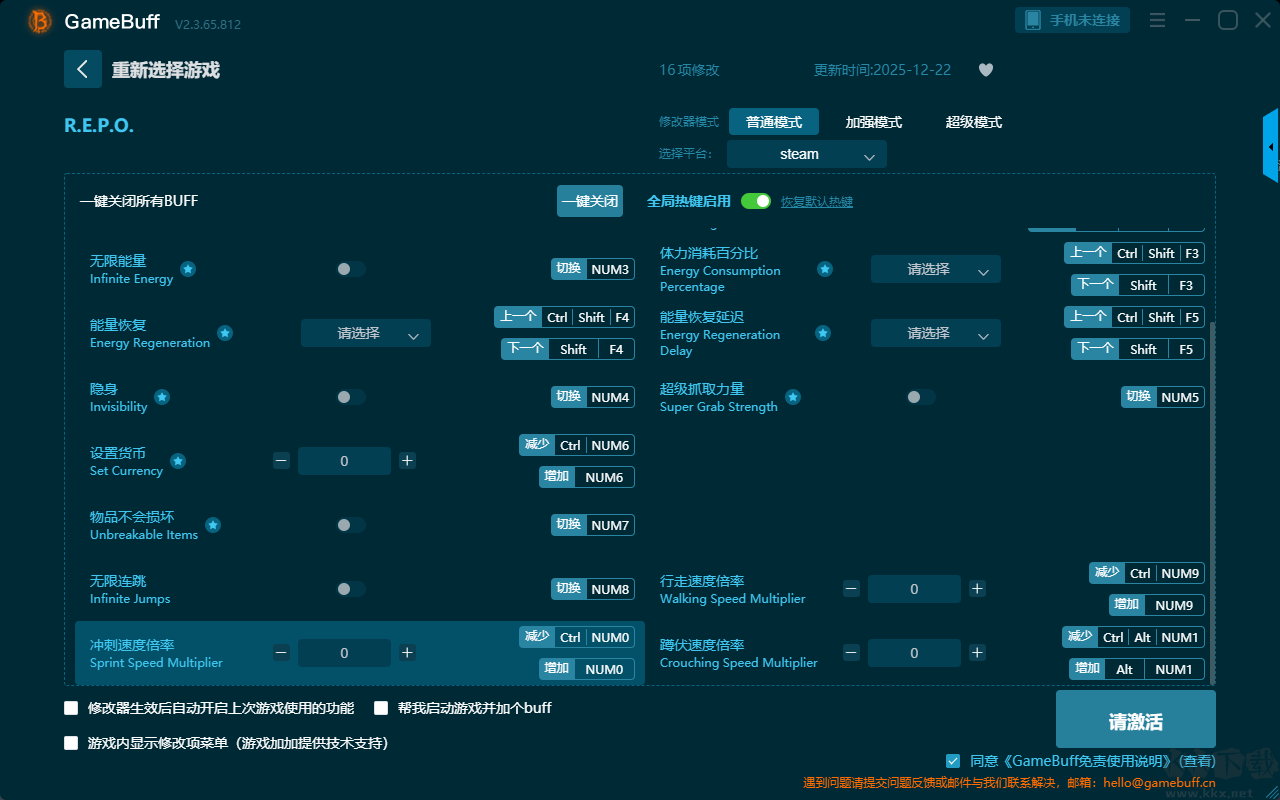Decrease Crouching Speed Multiplier with minus
1280x800 pixels.
click(851, 653)
